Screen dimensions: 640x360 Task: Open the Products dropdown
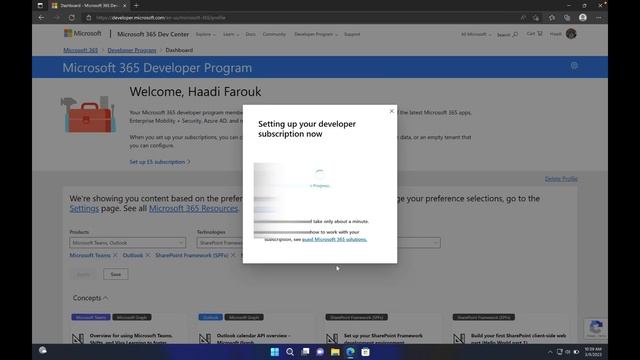[128, 243]
